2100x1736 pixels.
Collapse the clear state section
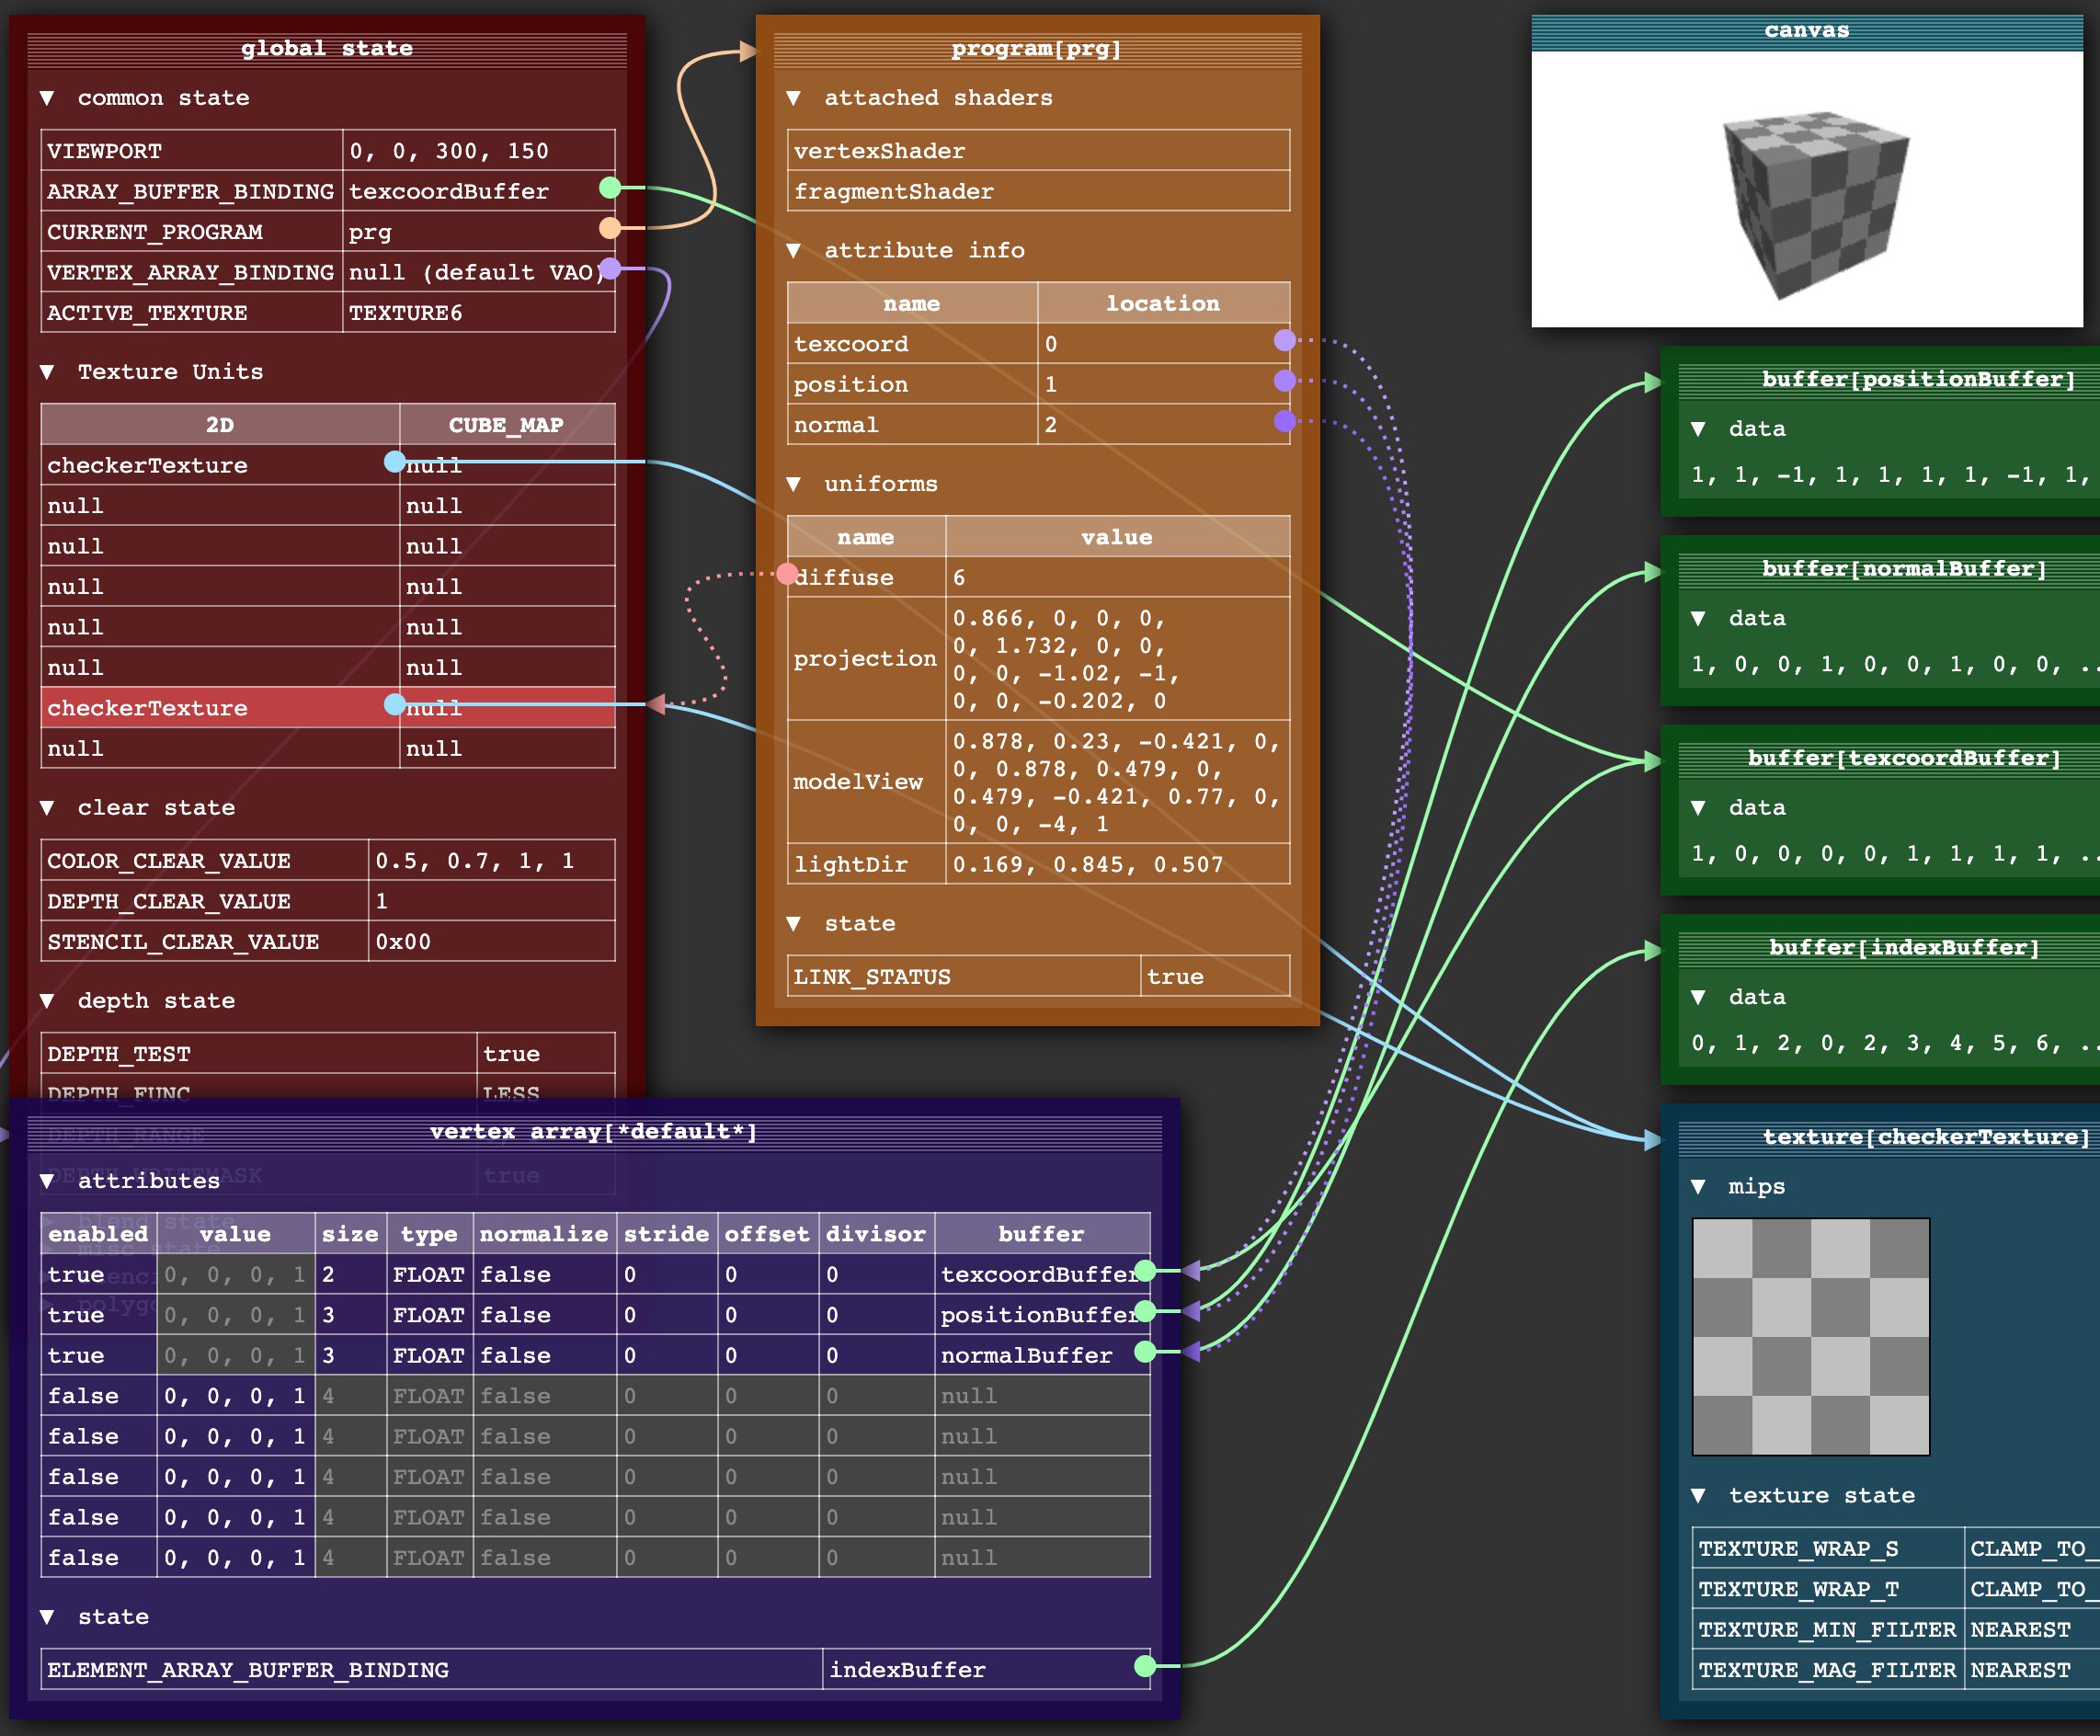click(x=47, y=808)
